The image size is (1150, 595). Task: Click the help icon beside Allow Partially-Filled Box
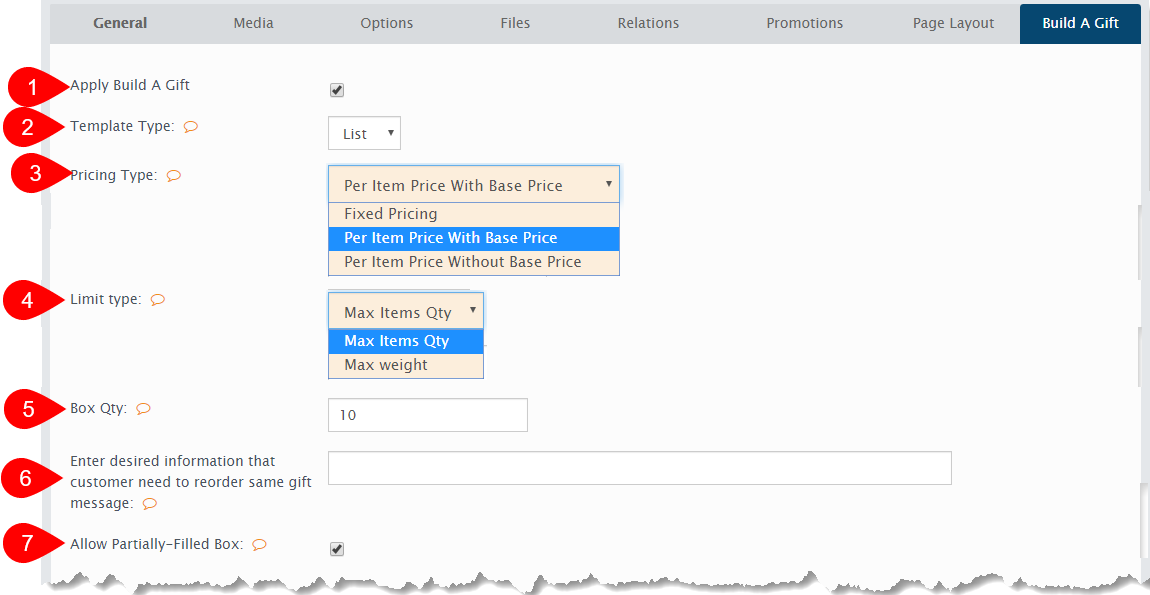(x=259, y=545)
